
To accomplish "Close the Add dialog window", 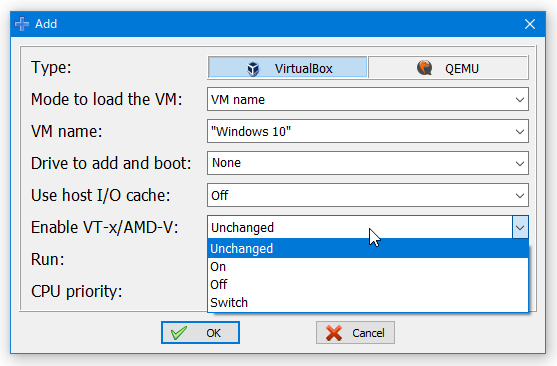I will [530, 24].
